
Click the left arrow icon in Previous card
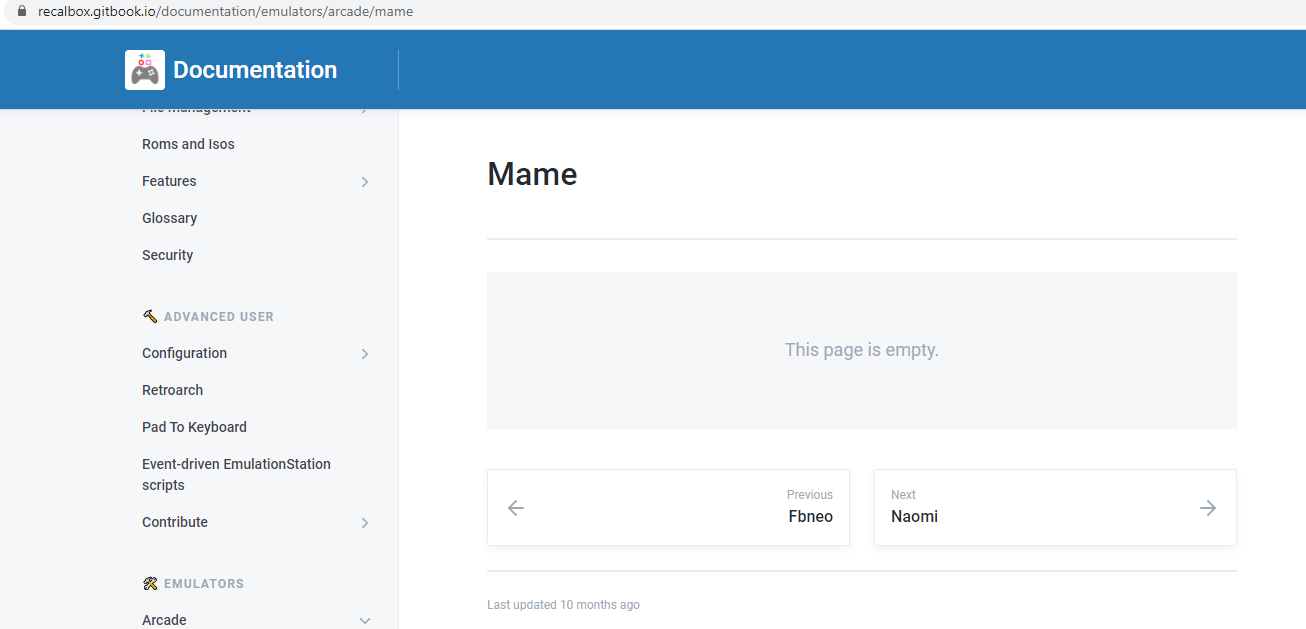[516, 508]
